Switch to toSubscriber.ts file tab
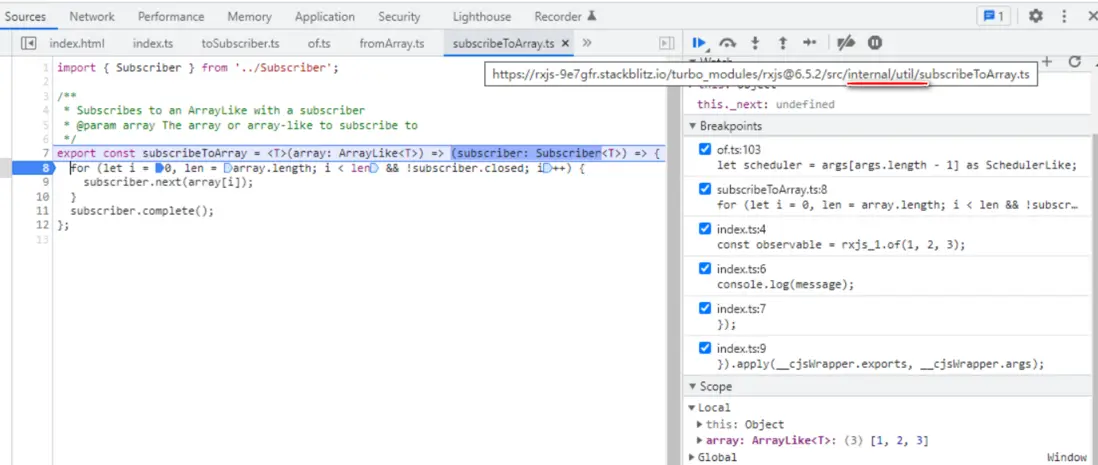The height and width of the screenshot is (465, 1098). point(240,43)
